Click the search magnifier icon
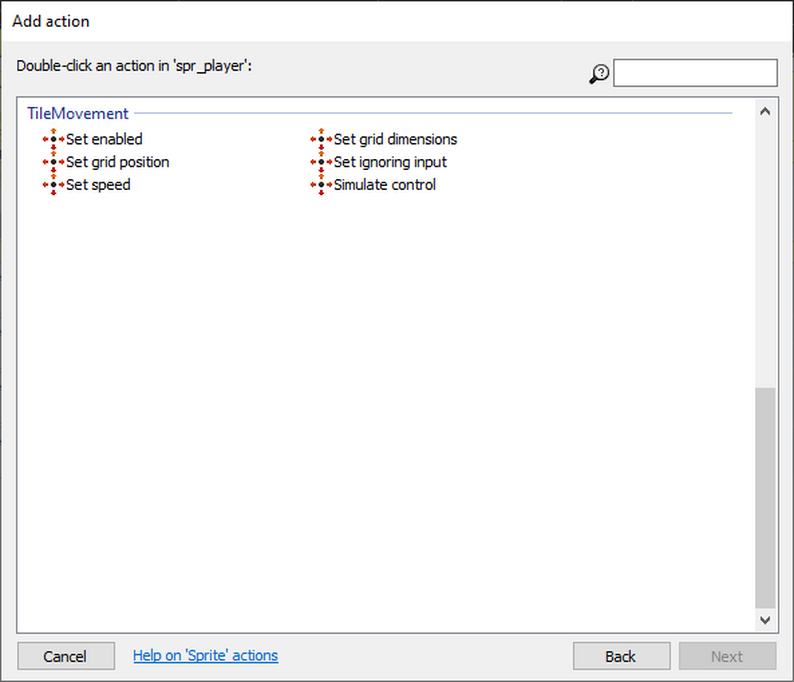The image size is (794, 682). pos(599,74)
